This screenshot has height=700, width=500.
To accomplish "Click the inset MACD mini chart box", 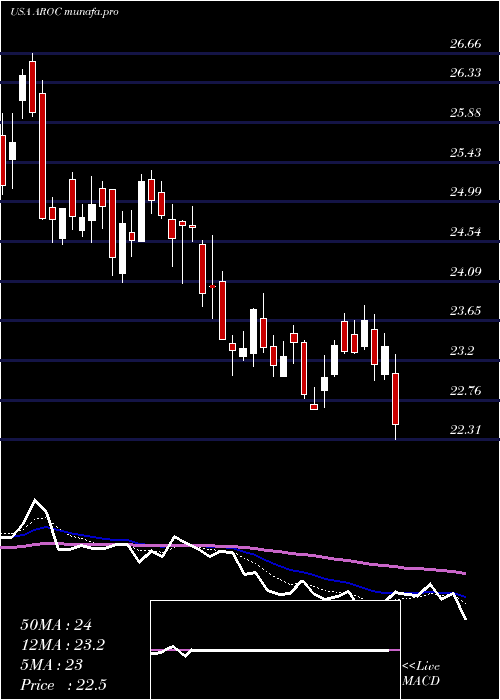I will [x=275, y=650].
